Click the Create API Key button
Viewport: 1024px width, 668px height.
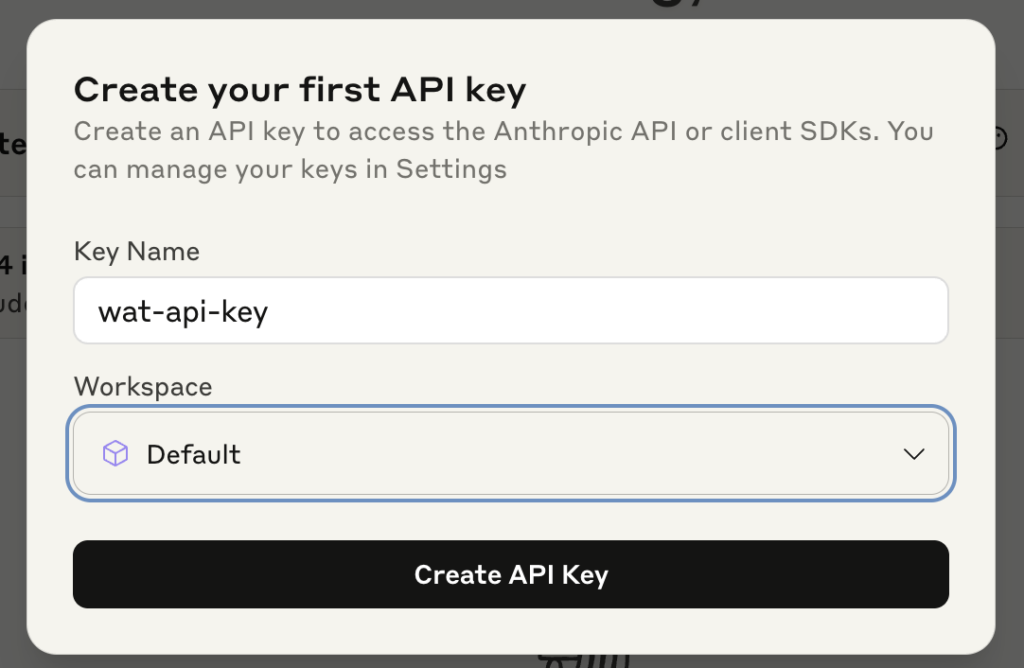(510, 574)
